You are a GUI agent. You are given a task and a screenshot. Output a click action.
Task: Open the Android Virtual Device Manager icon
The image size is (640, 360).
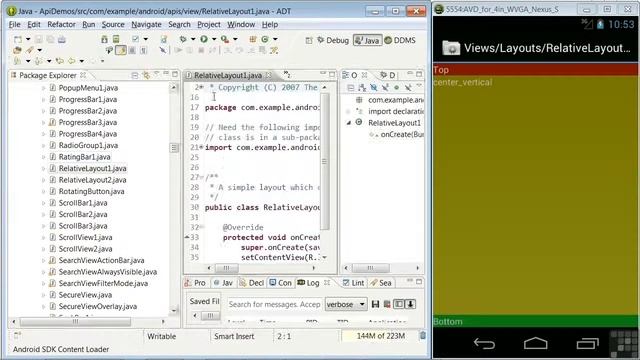116,39
